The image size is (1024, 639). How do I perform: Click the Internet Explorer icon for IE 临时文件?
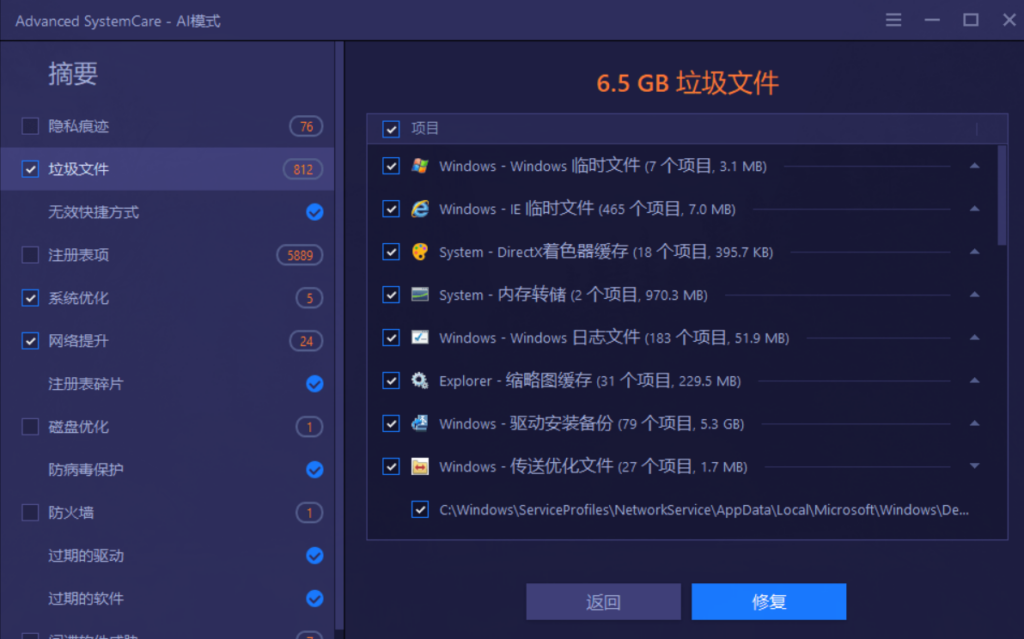(x=420, y=209)
